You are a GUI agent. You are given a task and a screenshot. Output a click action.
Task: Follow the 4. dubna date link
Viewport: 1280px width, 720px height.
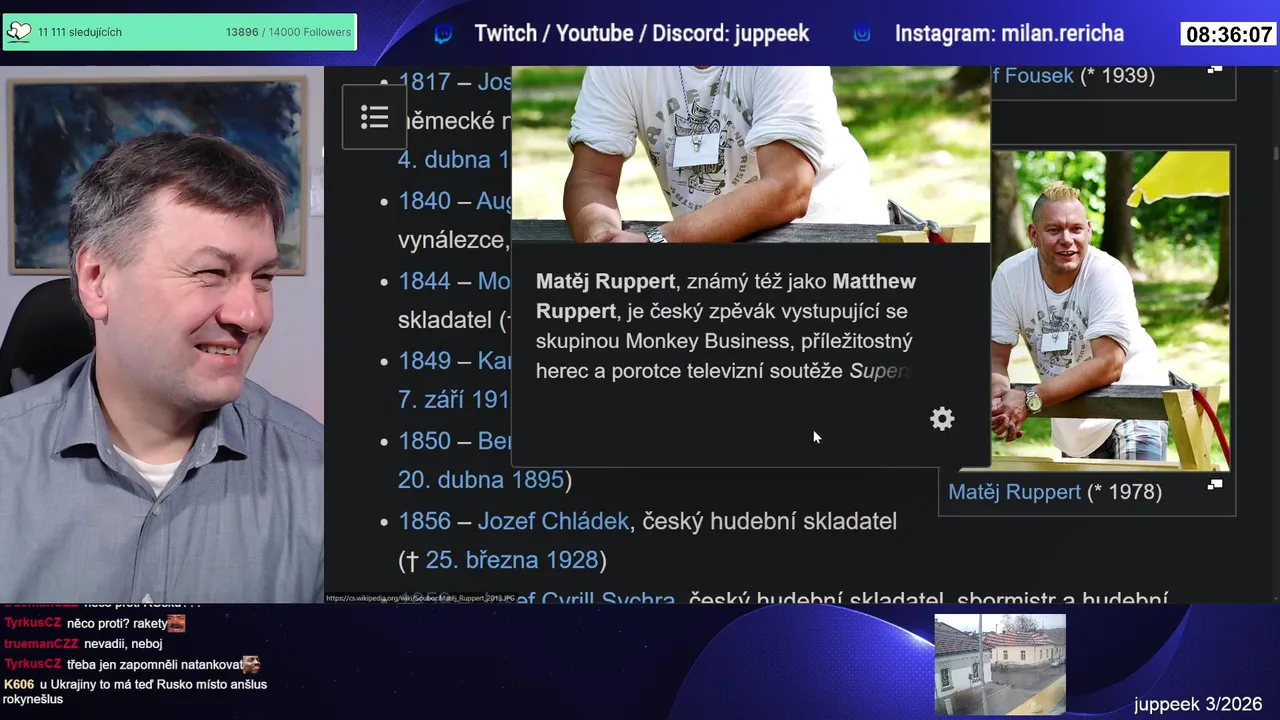[454, 160]
